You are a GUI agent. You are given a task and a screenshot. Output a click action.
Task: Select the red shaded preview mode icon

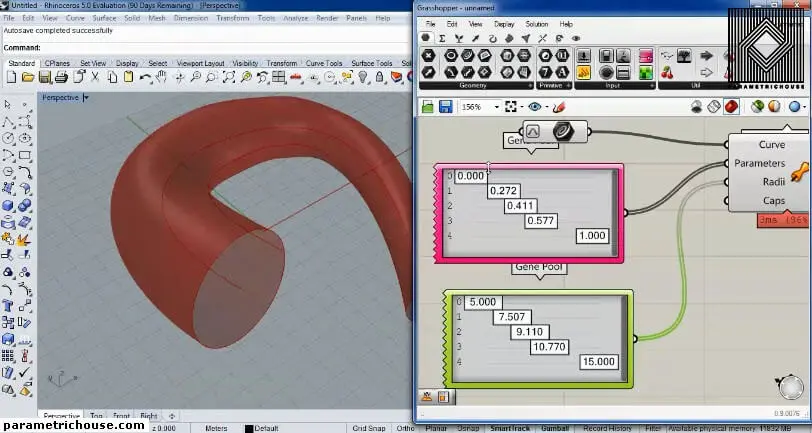tap(732, 107)
